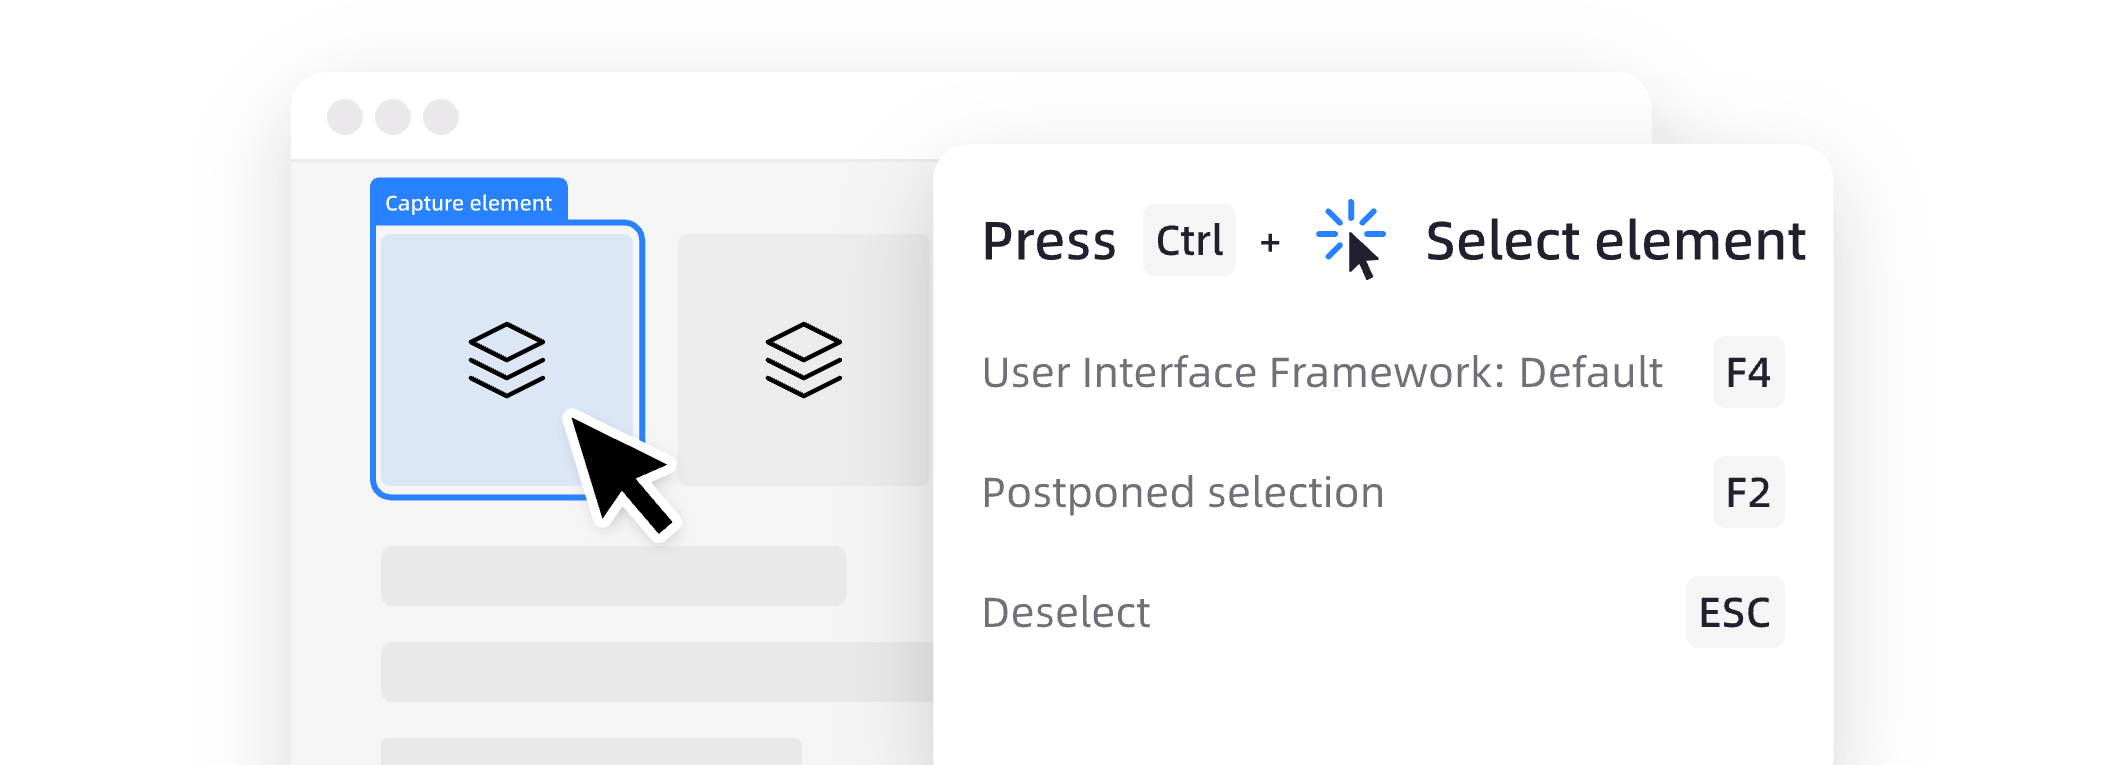
Task: Click the blue sparkle mouse-click icon
Action: (x=1351, y=240)
